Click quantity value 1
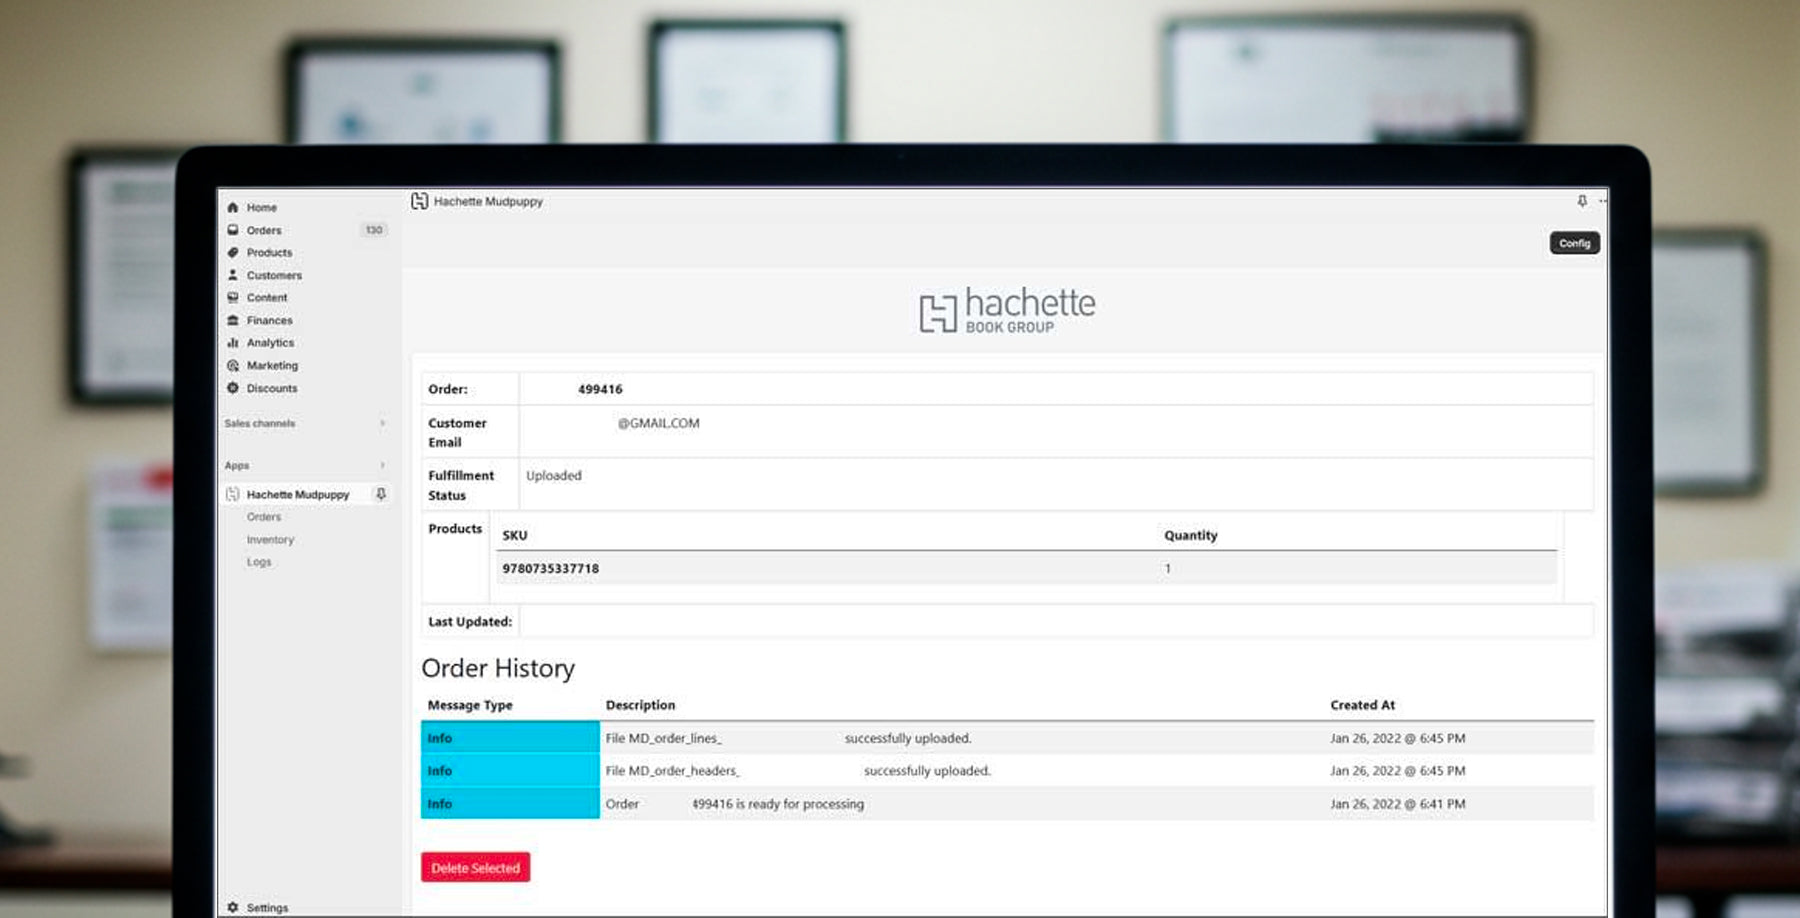 pyautogui.click(x=1167, y=568)
